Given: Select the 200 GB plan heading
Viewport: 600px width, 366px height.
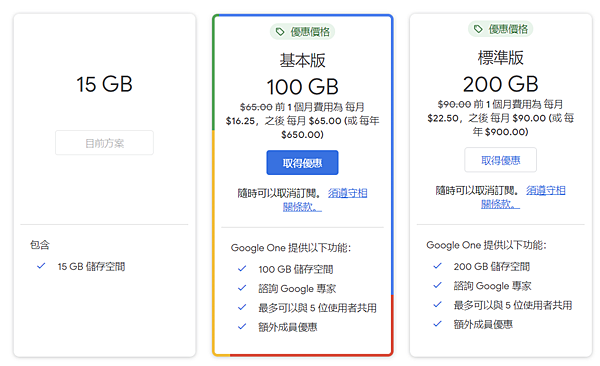Looking at the screenshot, I should (501, 84).
